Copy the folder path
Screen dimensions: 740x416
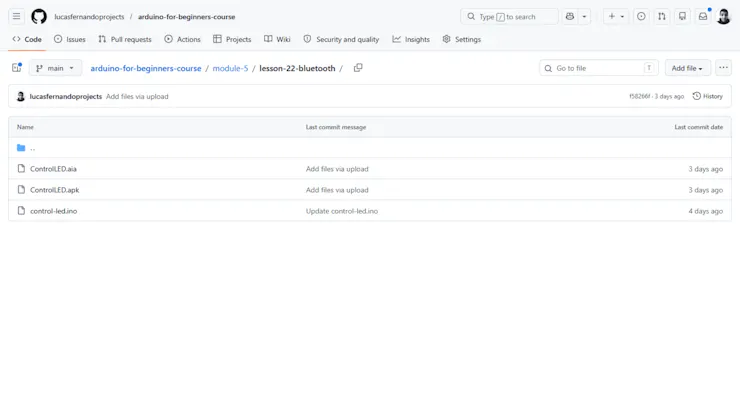tap(358, 68)
